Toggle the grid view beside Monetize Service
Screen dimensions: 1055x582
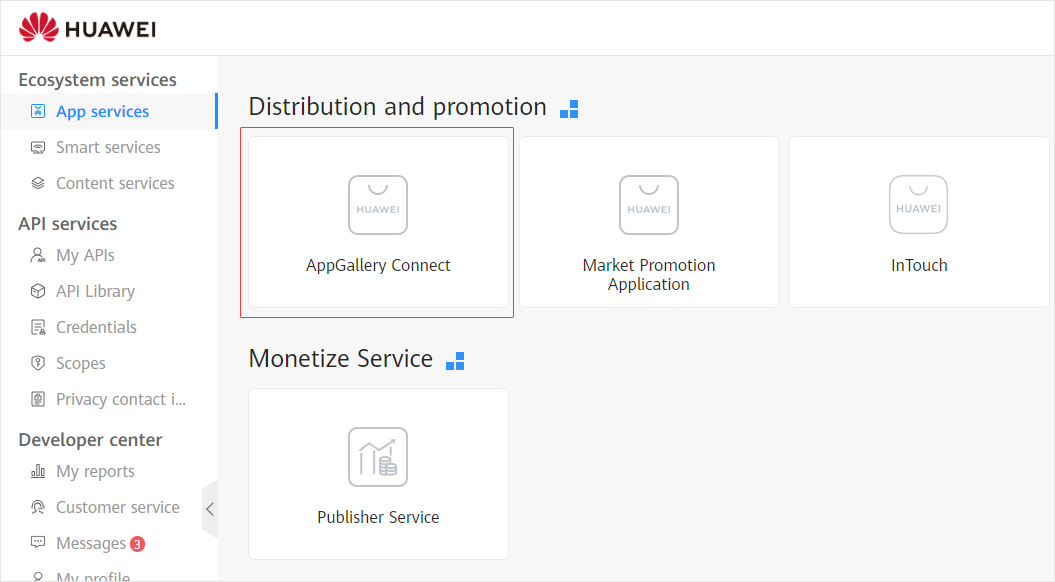[x=455, y=361]
